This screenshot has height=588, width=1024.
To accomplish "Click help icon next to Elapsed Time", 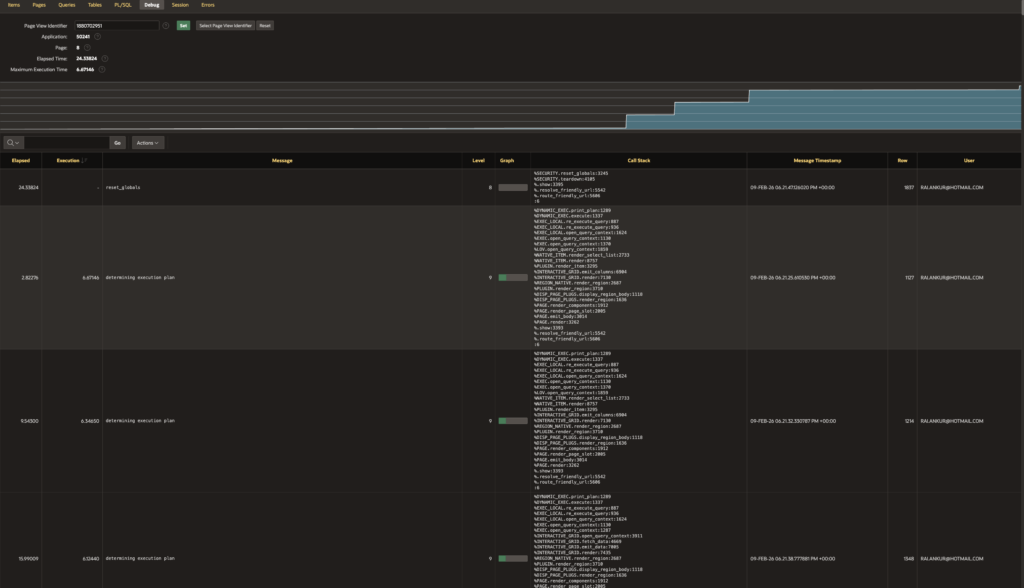I will coord(105,58).
